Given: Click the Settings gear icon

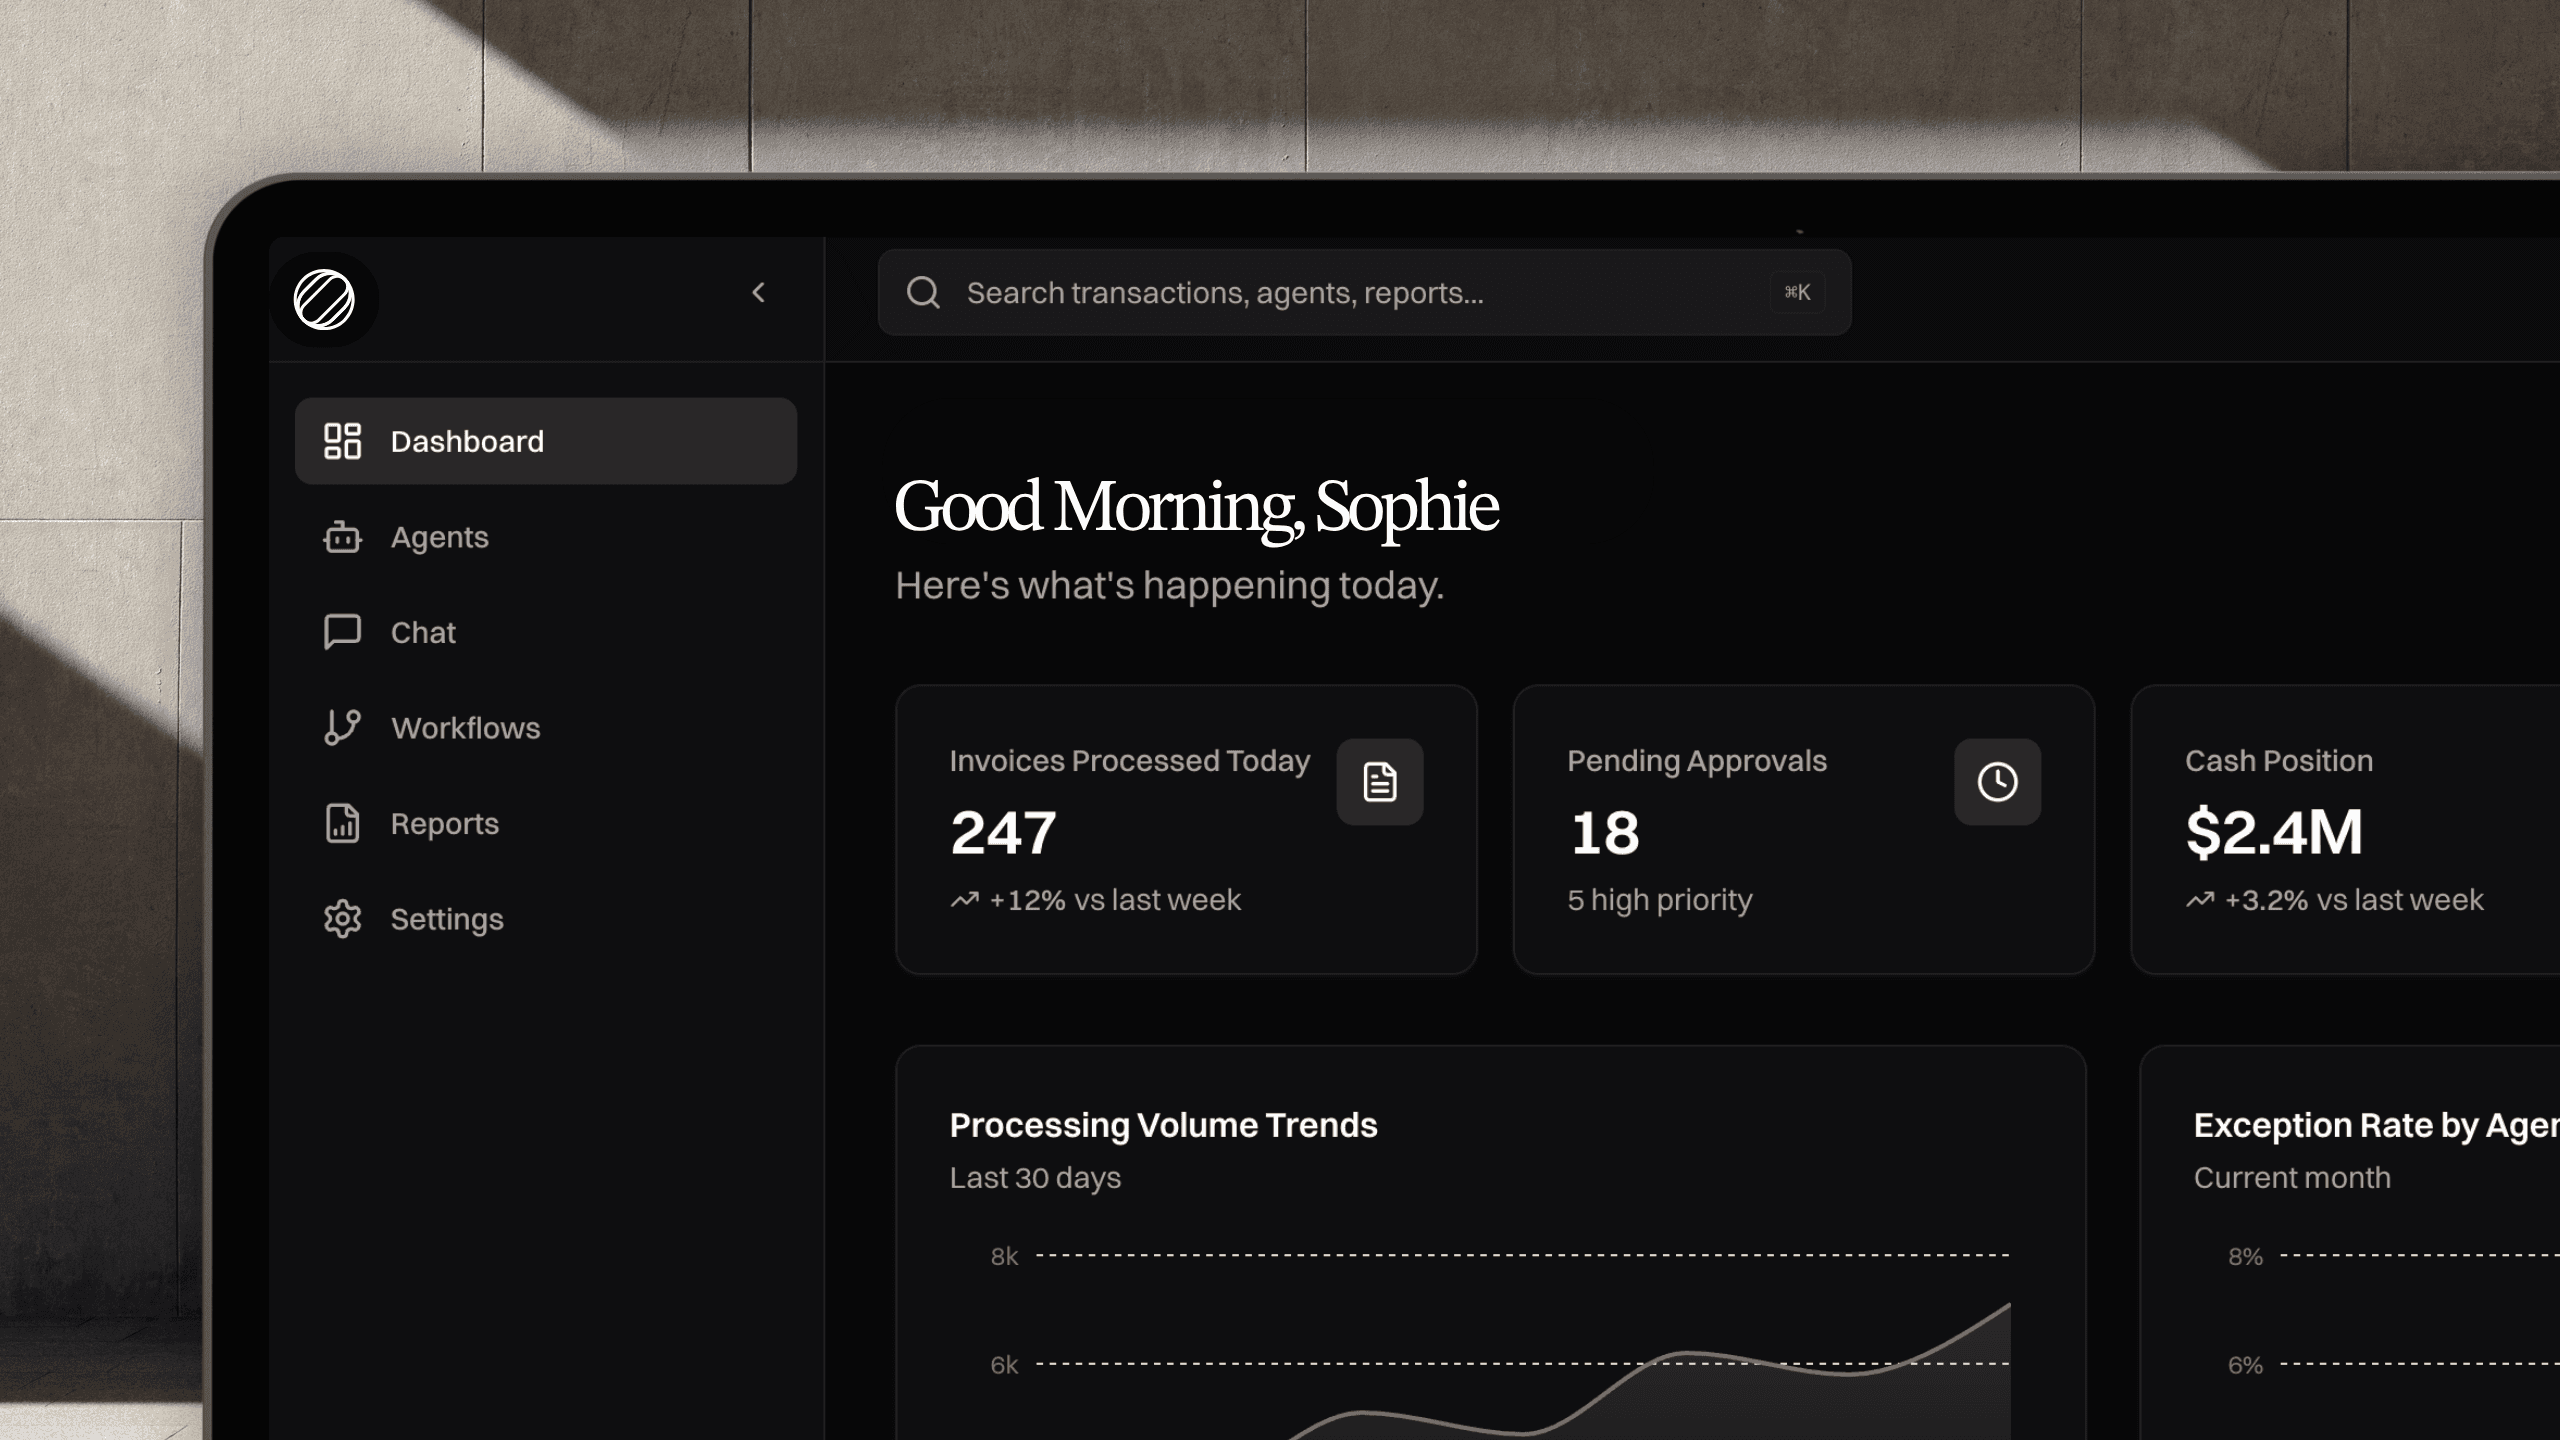Looking at the screenshot, I should [x=342, y=919].
